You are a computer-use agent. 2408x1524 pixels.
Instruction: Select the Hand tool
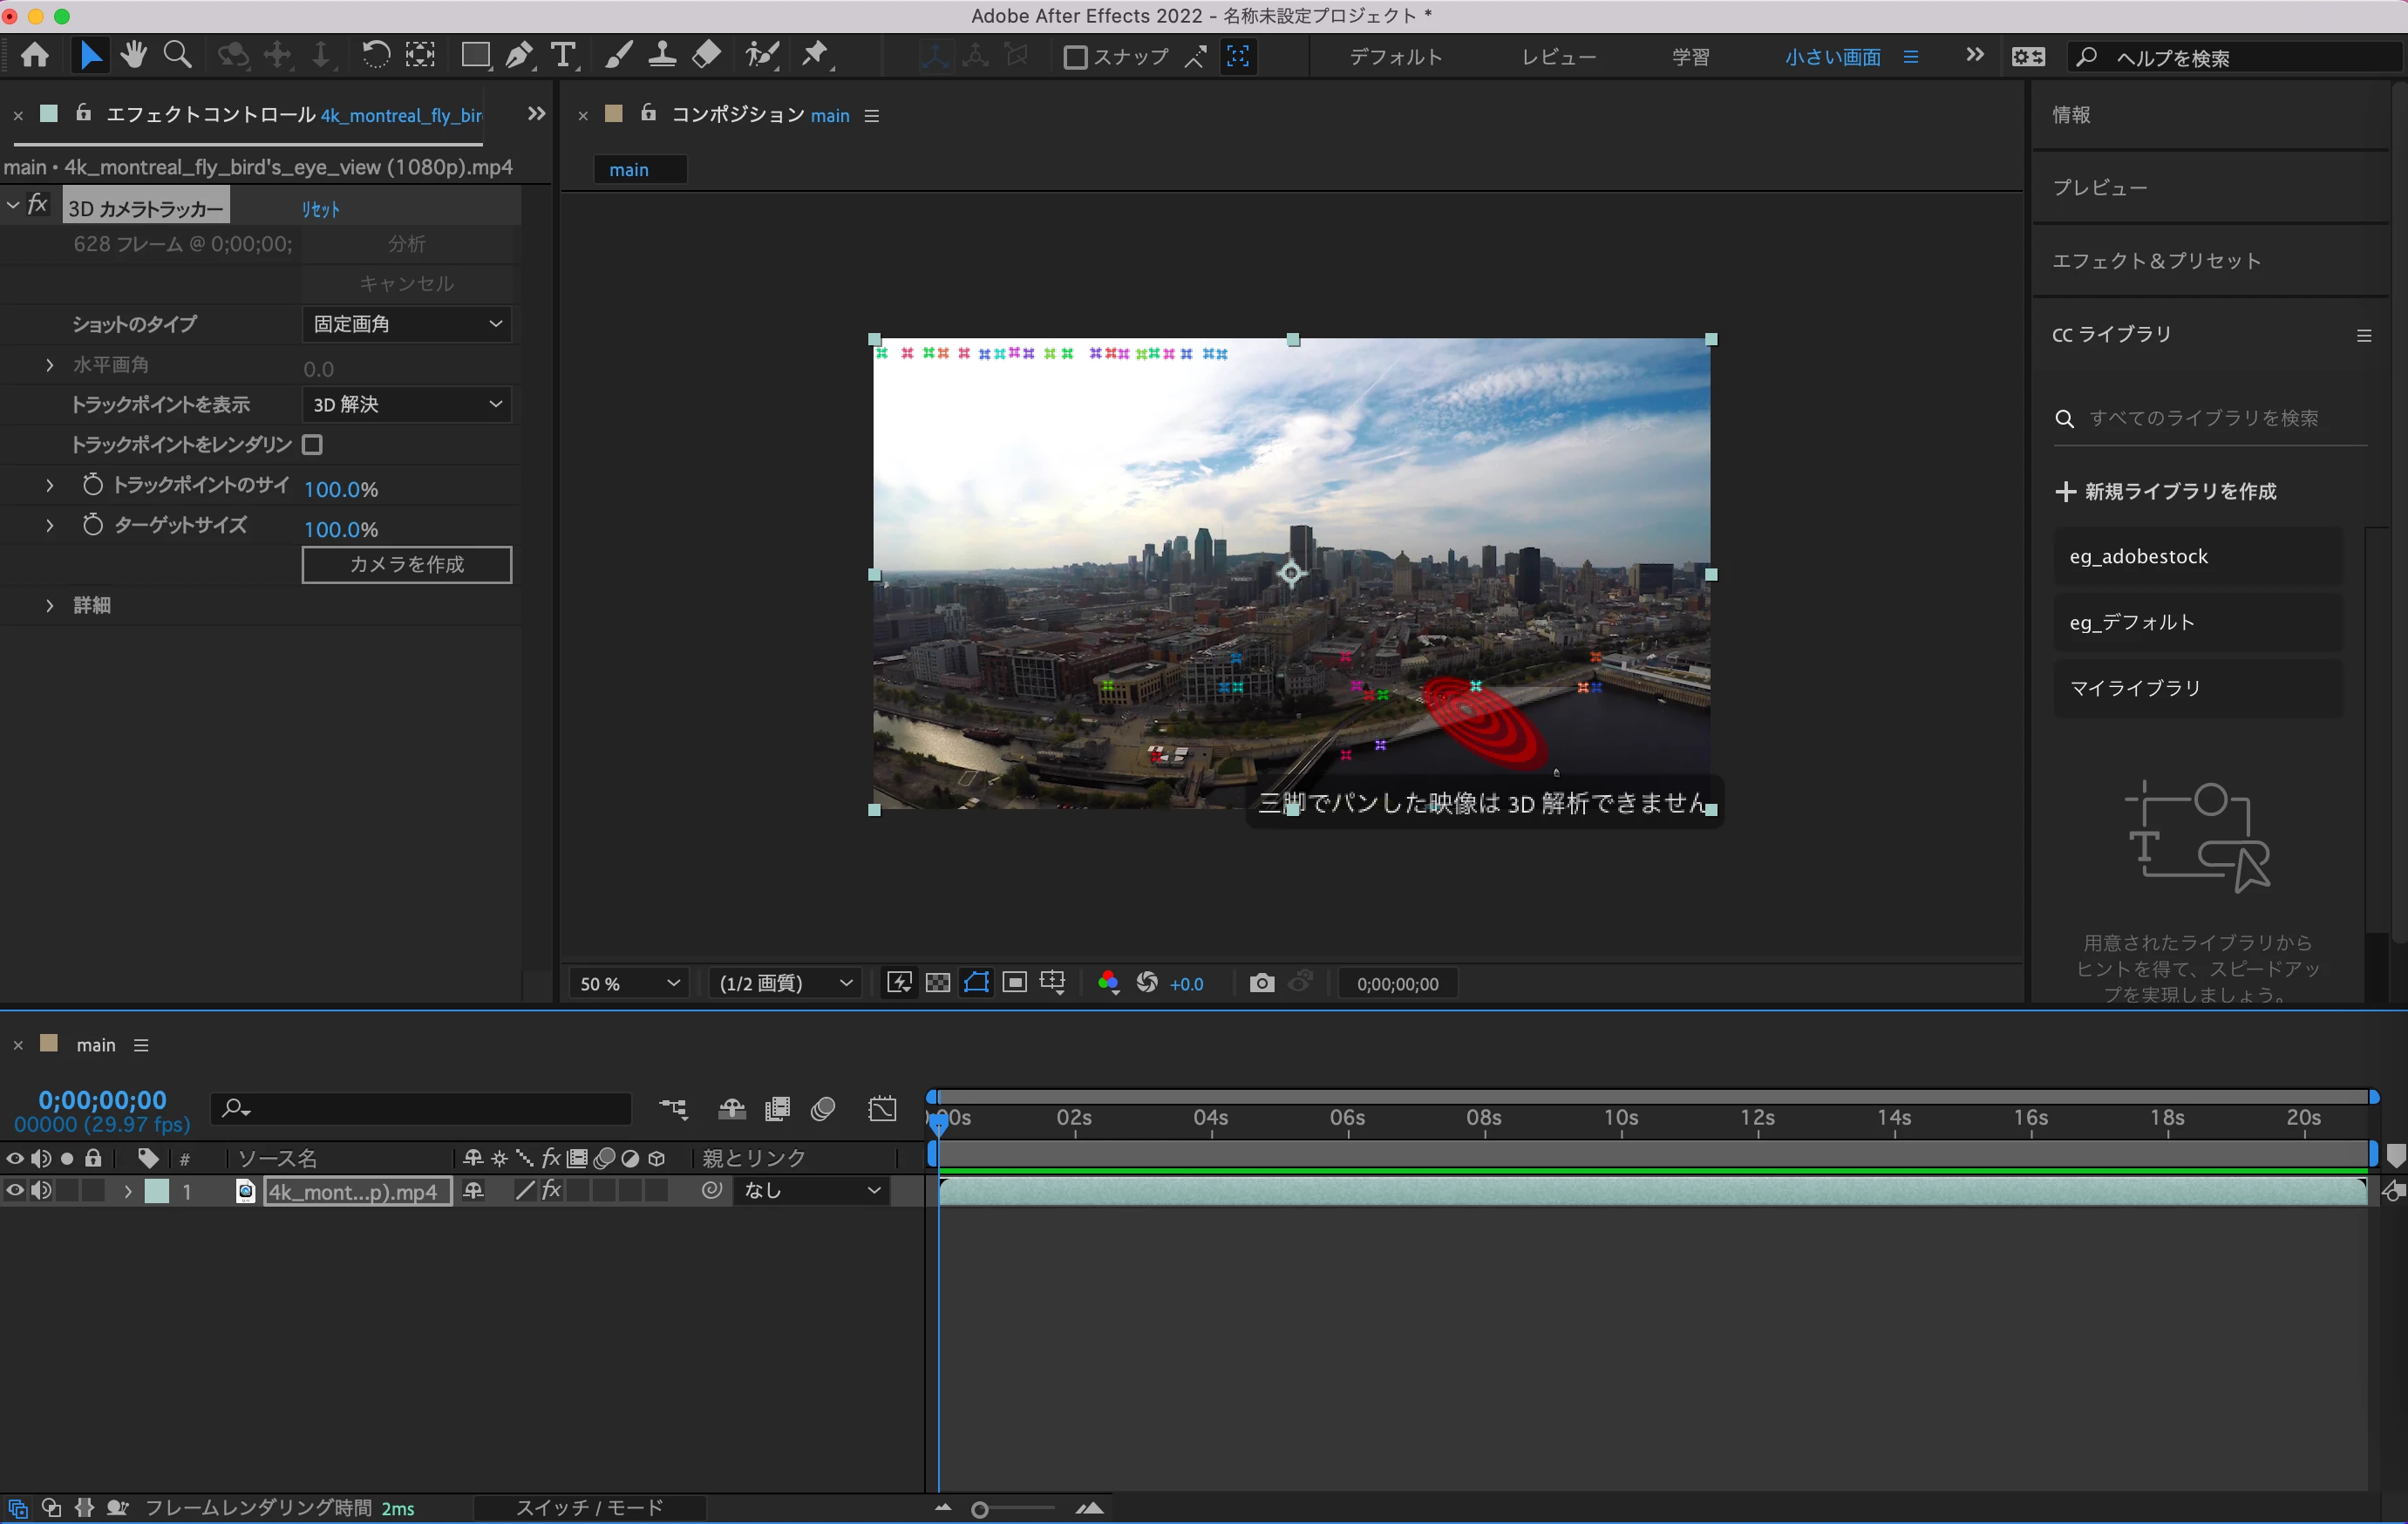pyautogui.click(x=133, y=55)
